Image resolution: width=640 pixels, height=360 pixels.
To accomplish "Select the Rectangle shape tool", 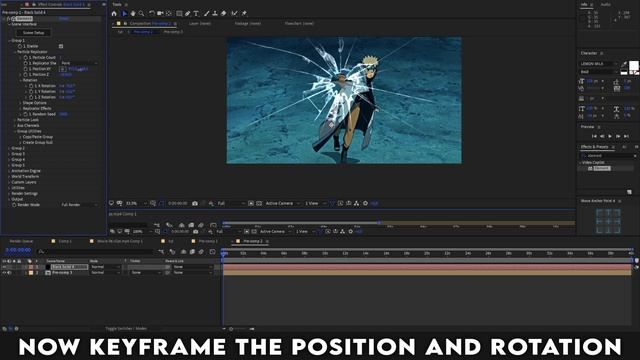I will coord(179,13).
